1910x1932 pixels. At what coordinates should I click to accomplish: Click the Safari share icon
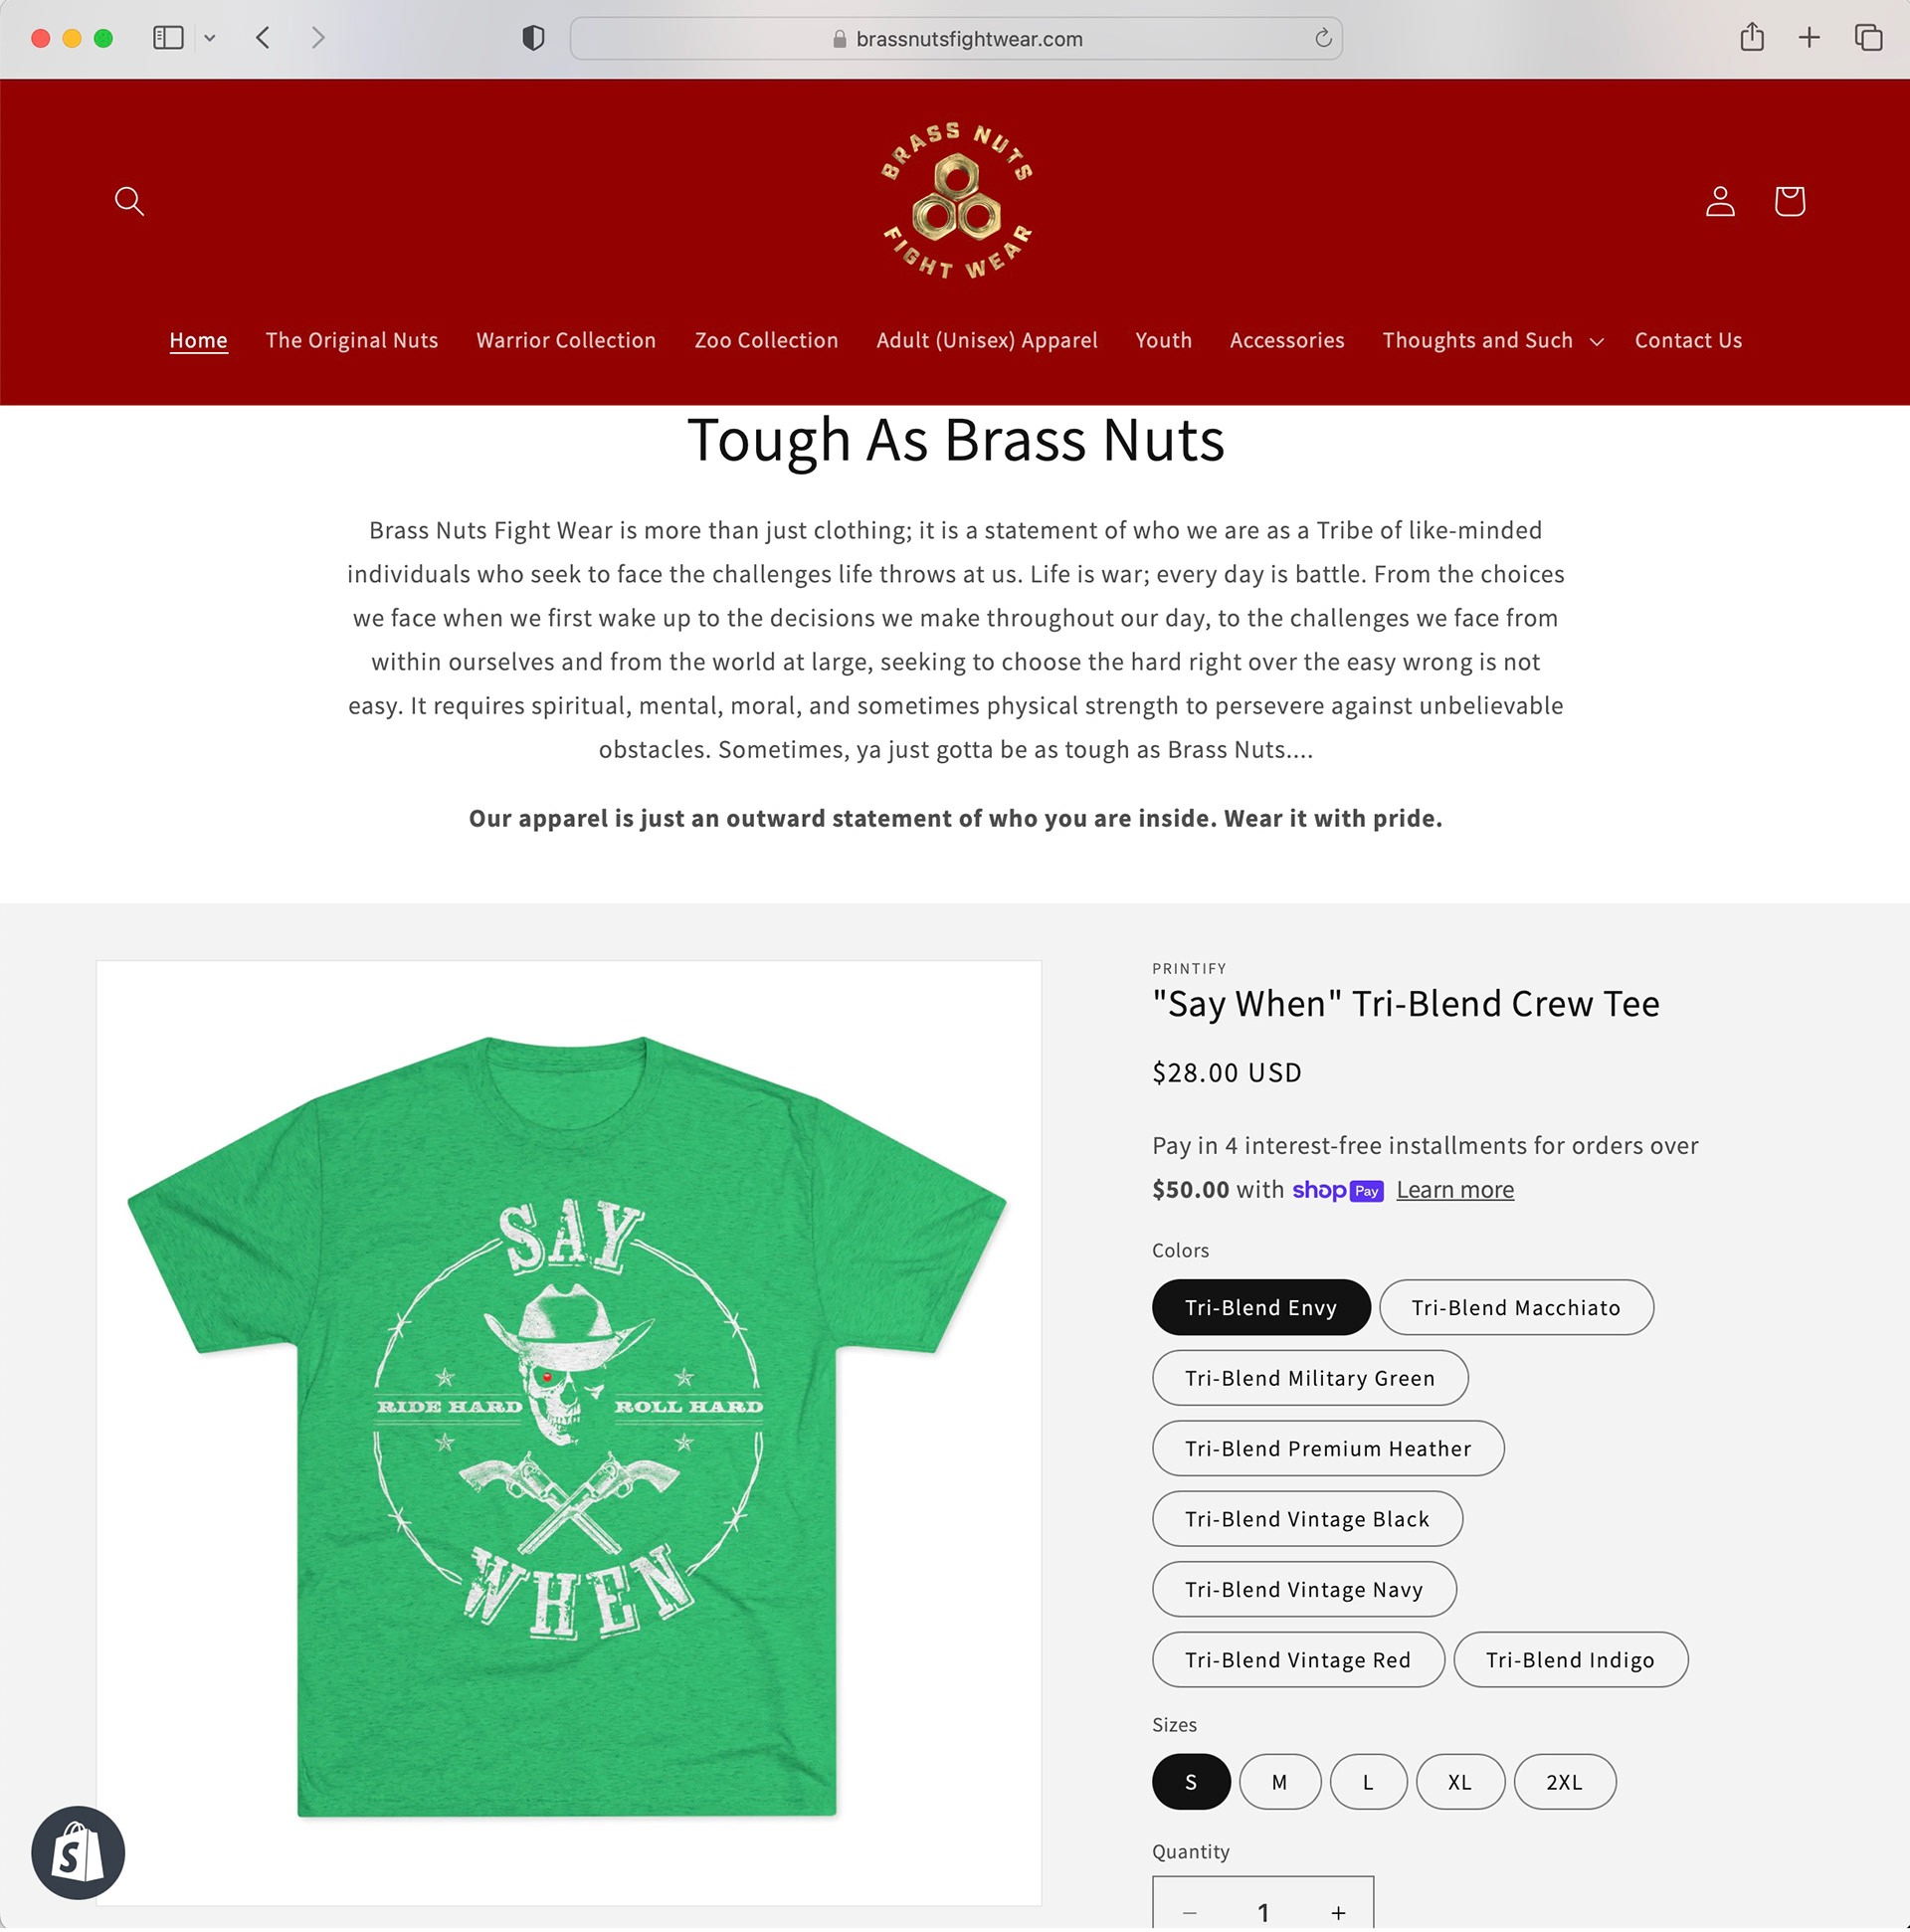(x=1751, y=38)
